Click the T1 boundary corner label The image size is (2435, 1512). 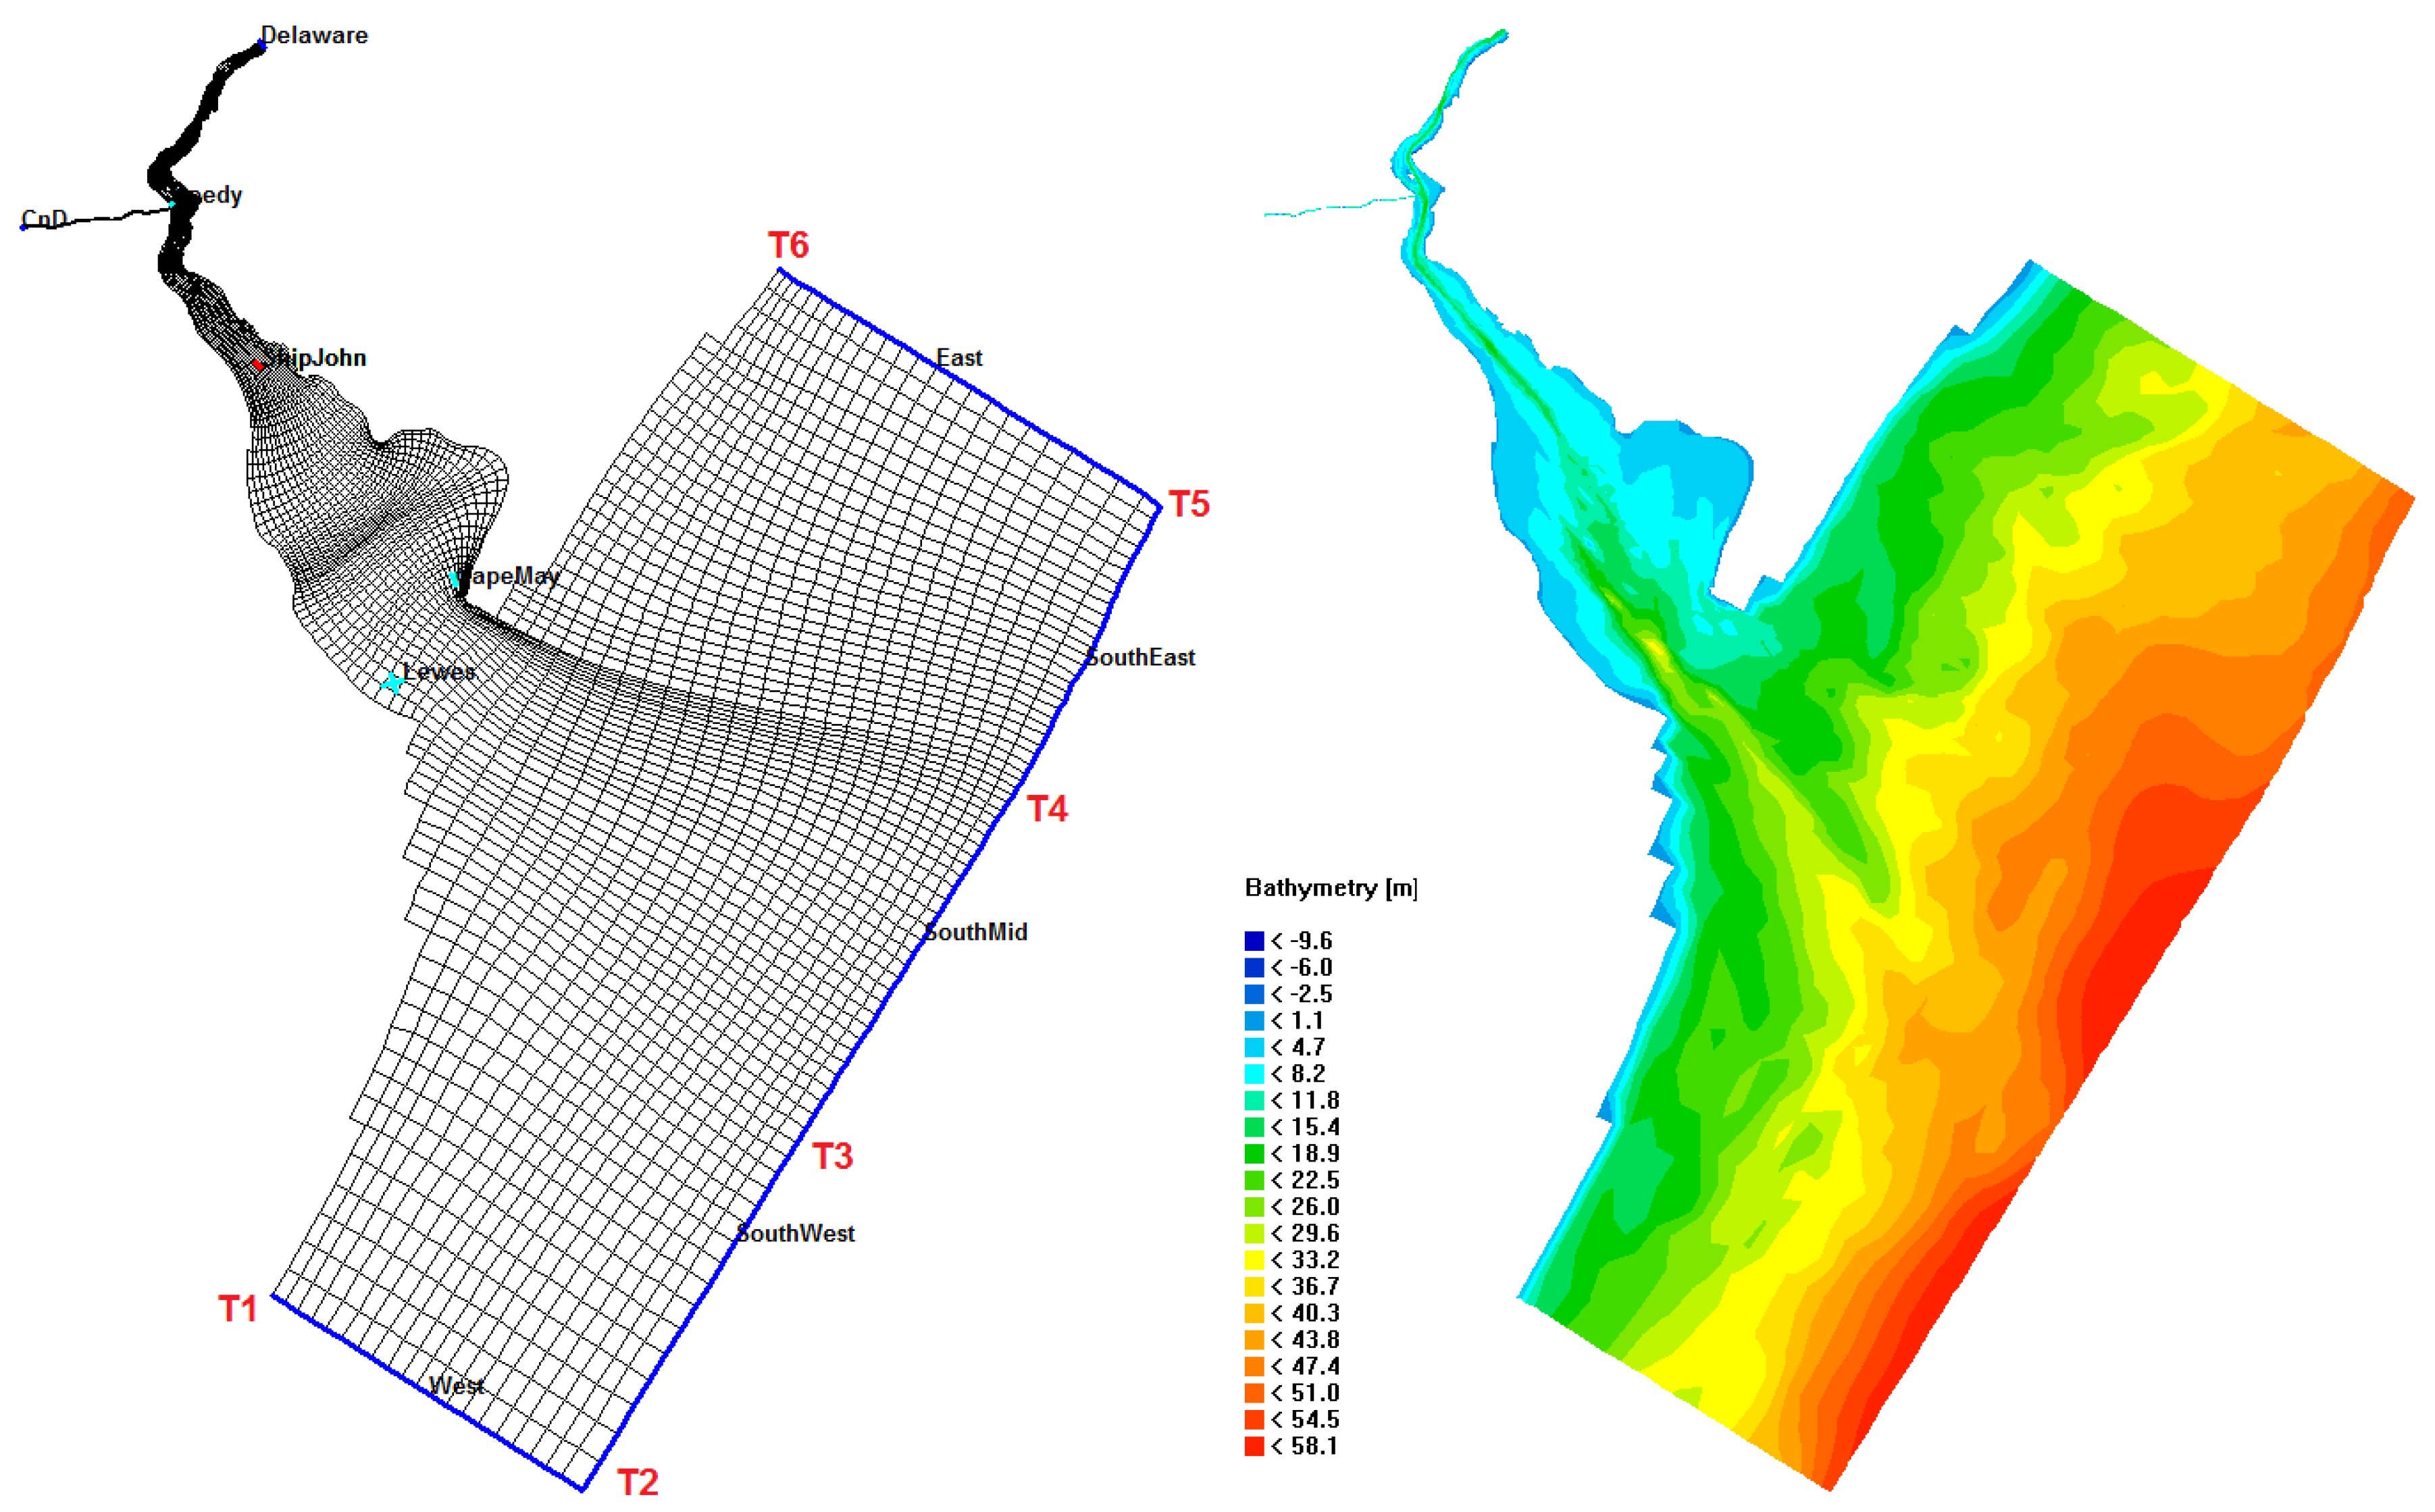[x=238, y=1309]
